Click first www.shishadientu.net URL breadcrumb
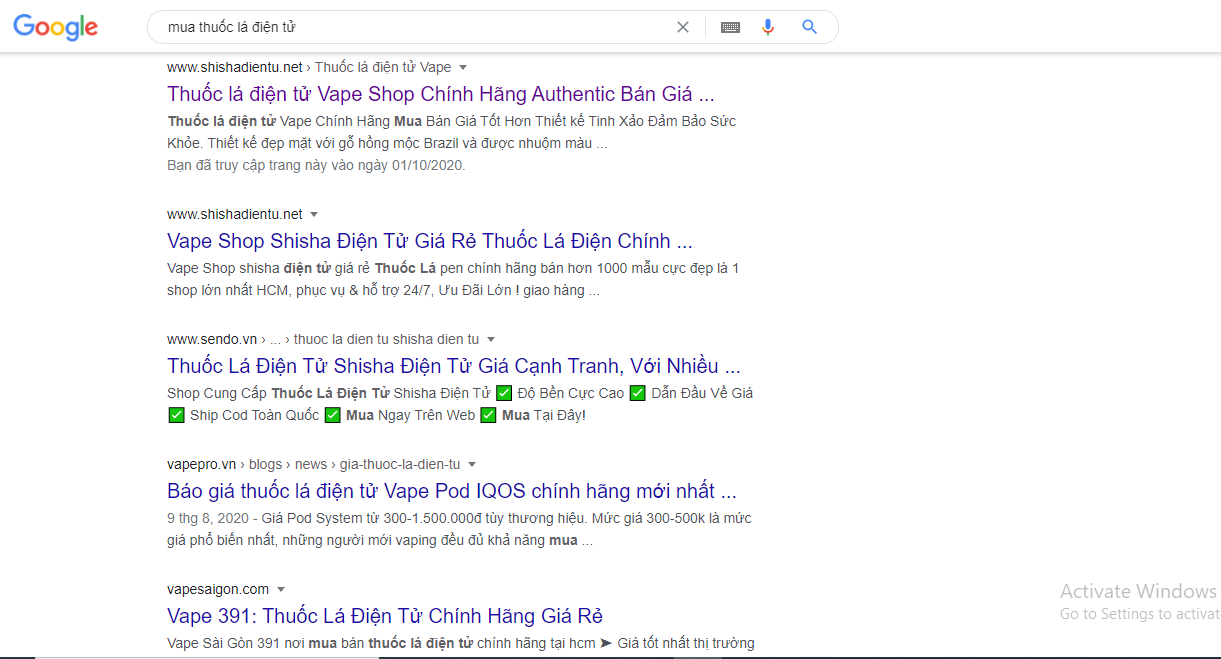The height and width of the screenshot is (659, 1221). [234, 67]
